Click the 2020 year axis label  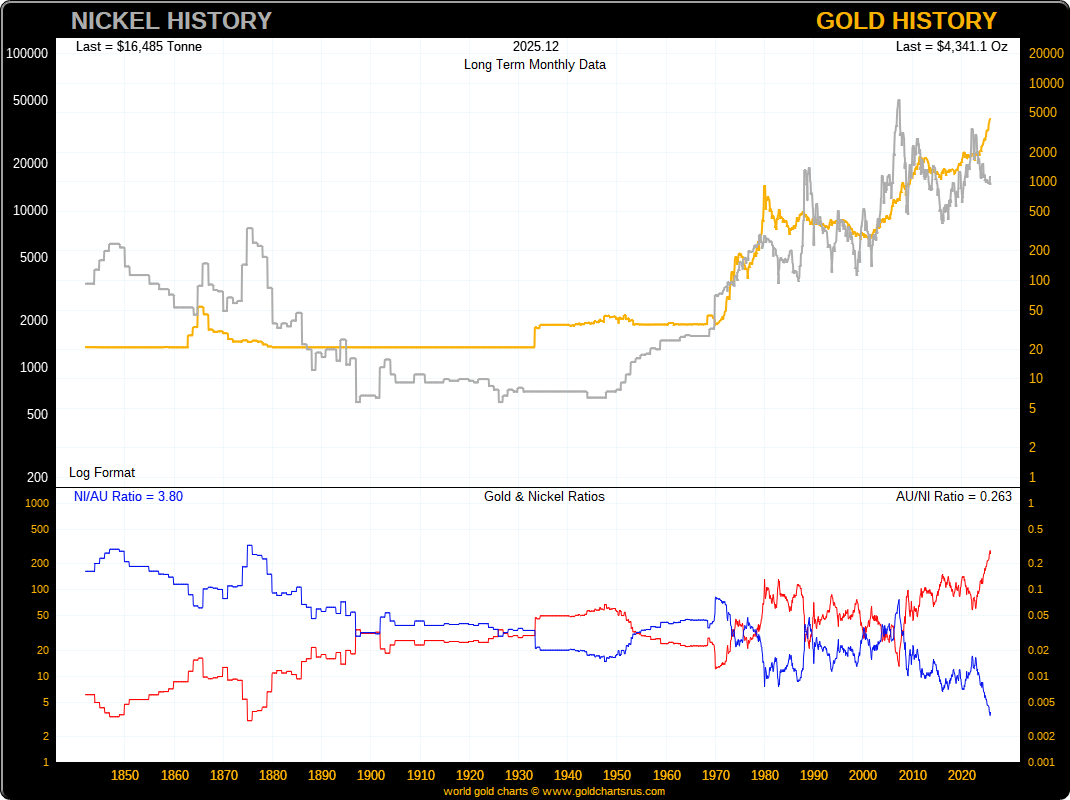pos(961,775)
